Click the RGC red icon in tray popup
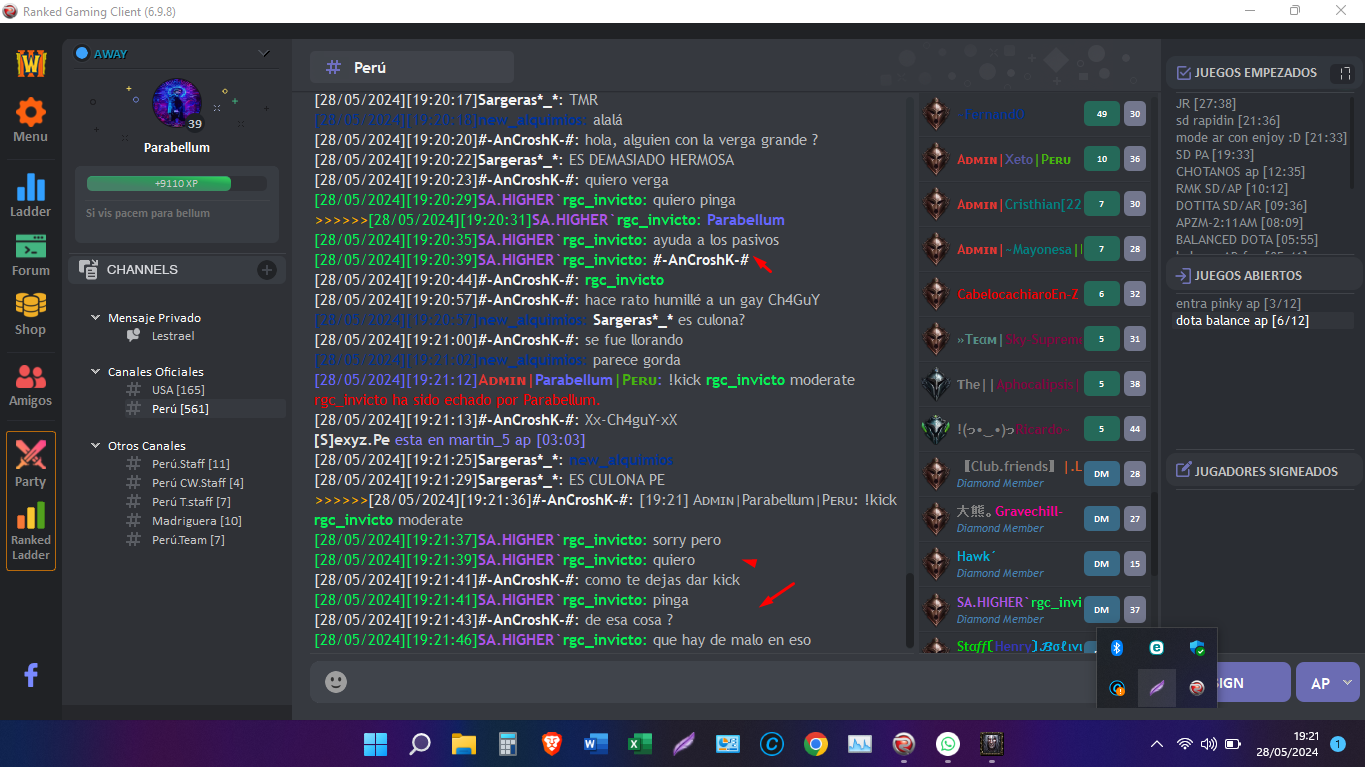Image resolution: width=1365 pixels, height=767 pixels. coord(1197,688)
